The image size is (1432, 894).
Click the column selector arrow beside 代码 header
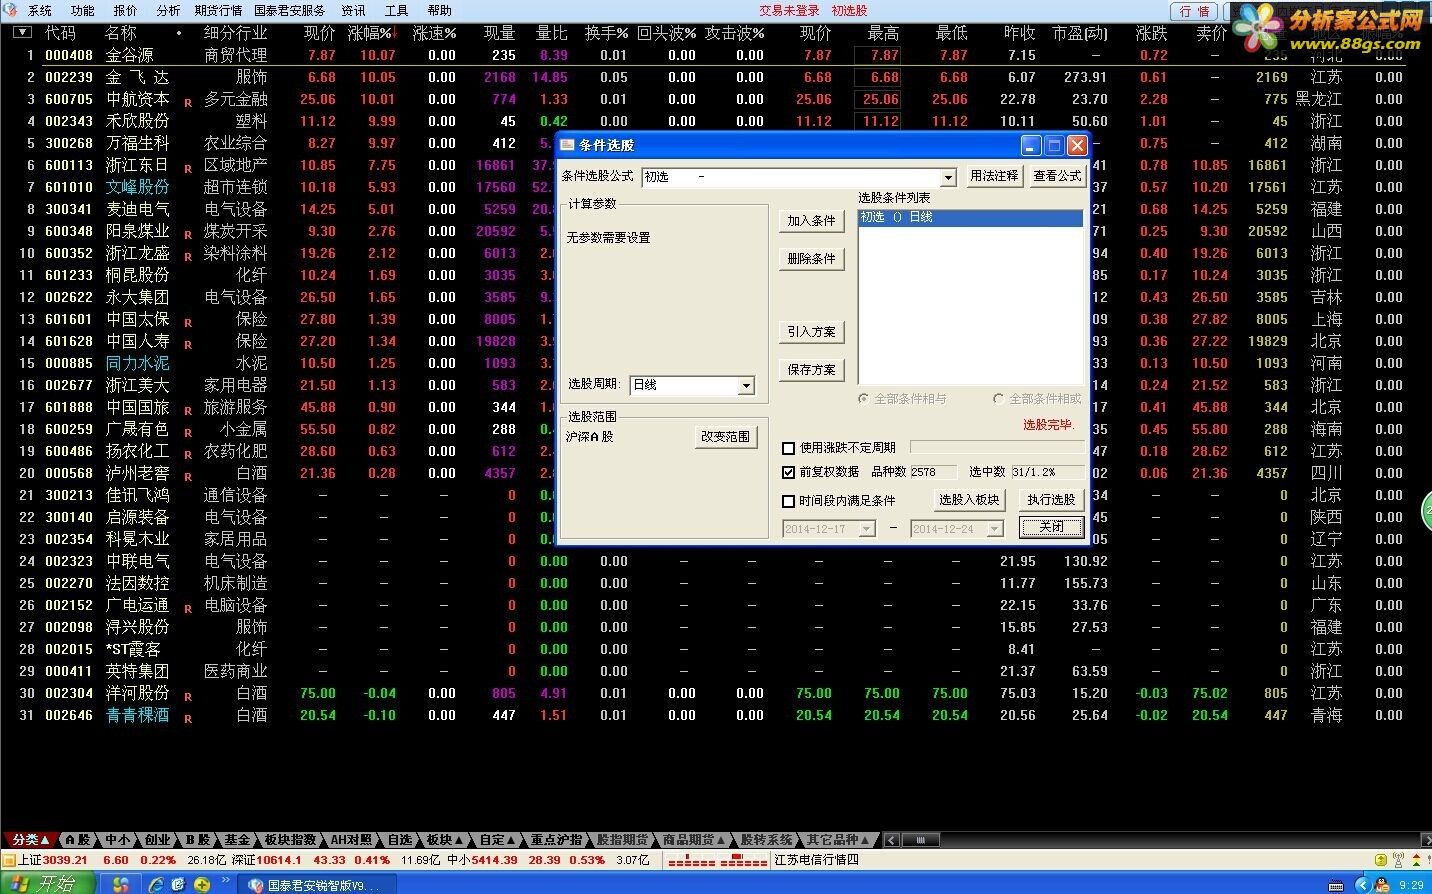coord(22,33)
